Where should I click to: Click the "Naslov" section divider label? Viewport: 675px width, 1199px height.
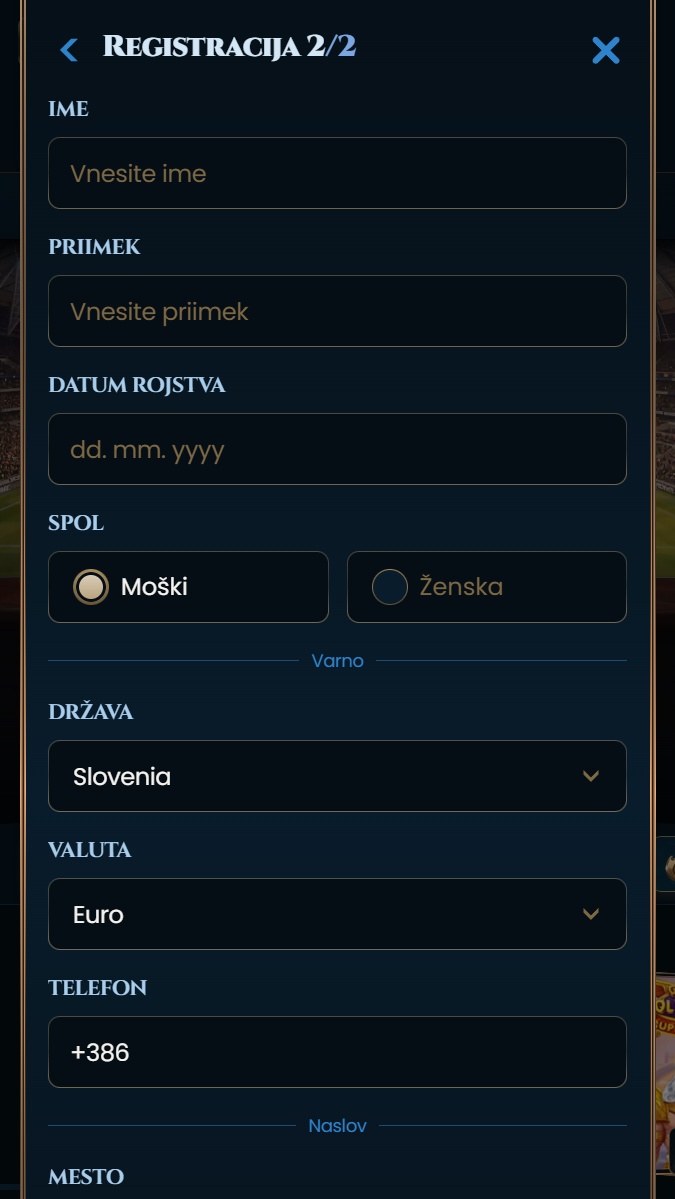tap(337, 1126)
